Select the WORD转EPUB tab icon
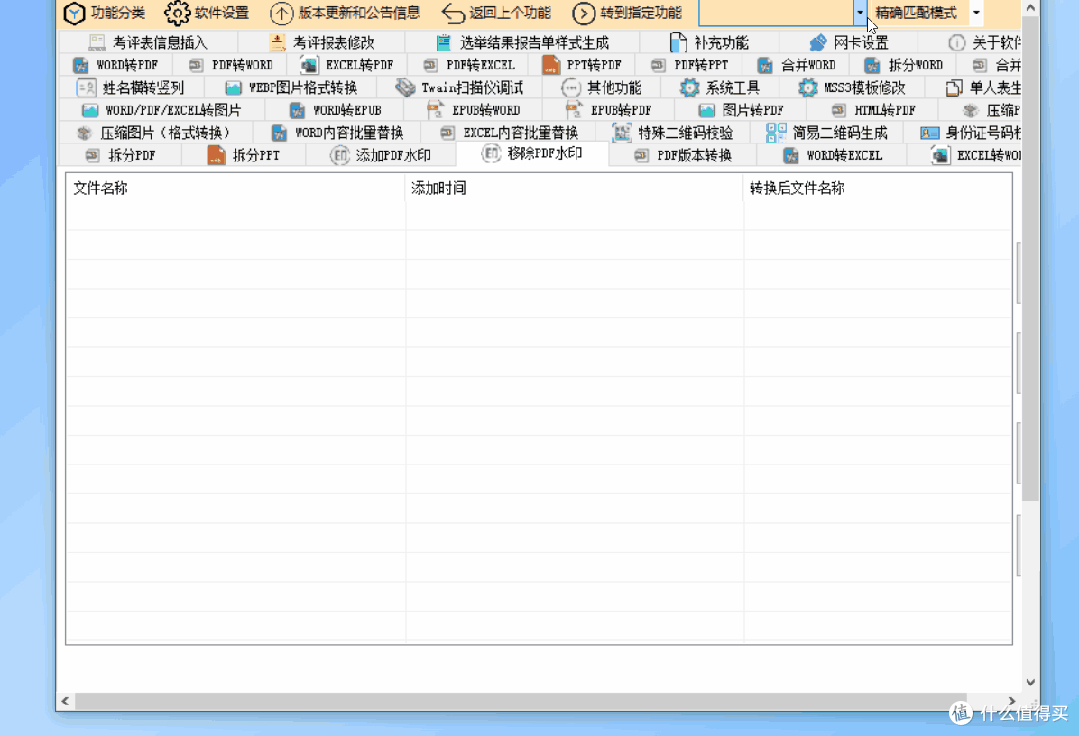1079x736 pixels. tap(297, 111)
